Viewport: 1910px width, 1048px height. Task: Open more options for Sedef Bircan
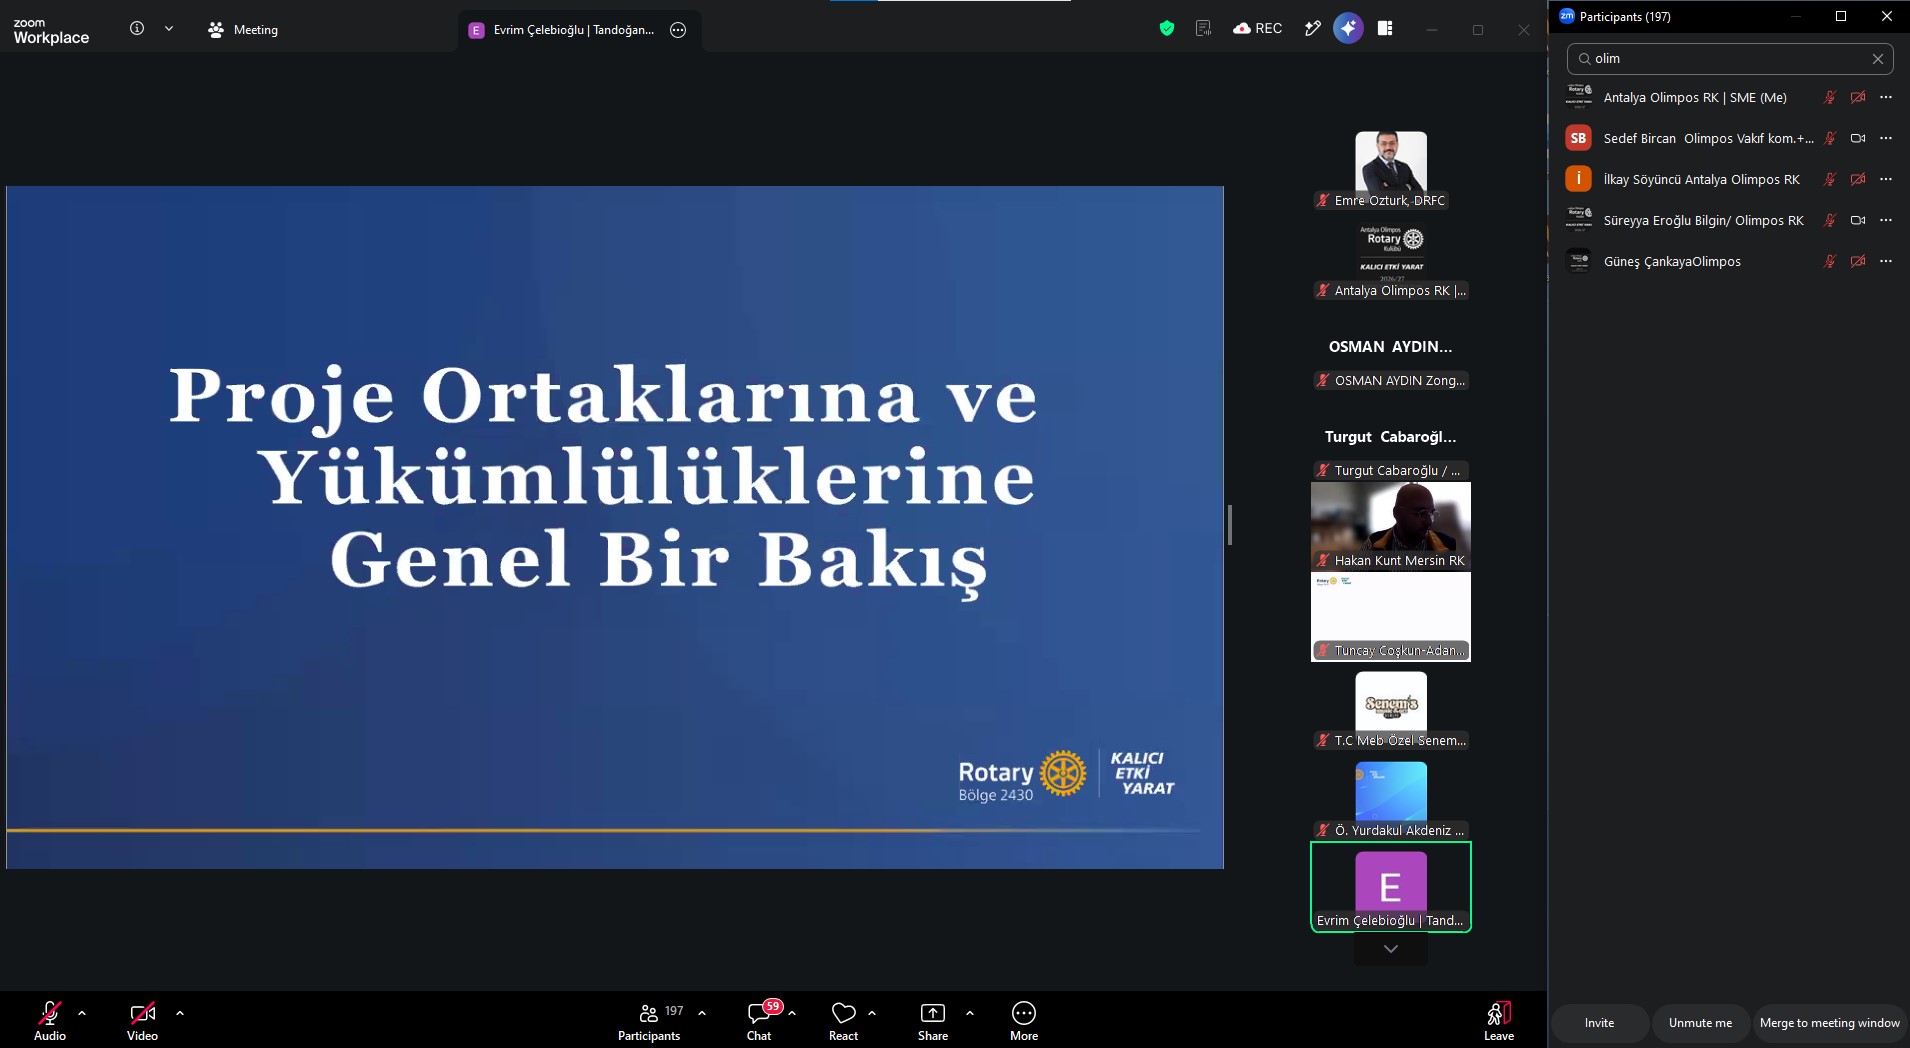(1886, 138)
